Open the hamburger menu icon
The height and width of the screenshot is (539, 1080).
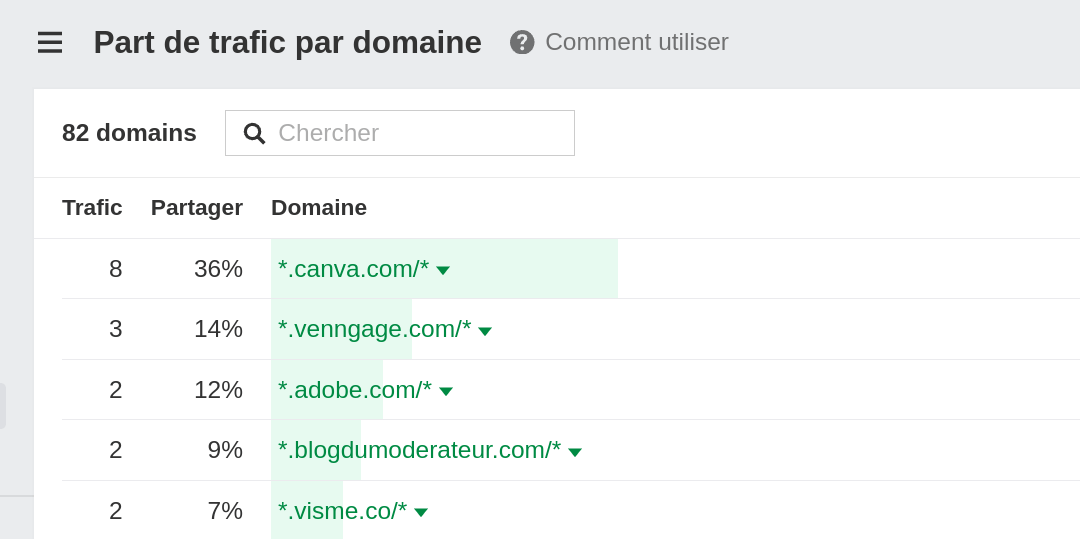[x=50, y=43]
